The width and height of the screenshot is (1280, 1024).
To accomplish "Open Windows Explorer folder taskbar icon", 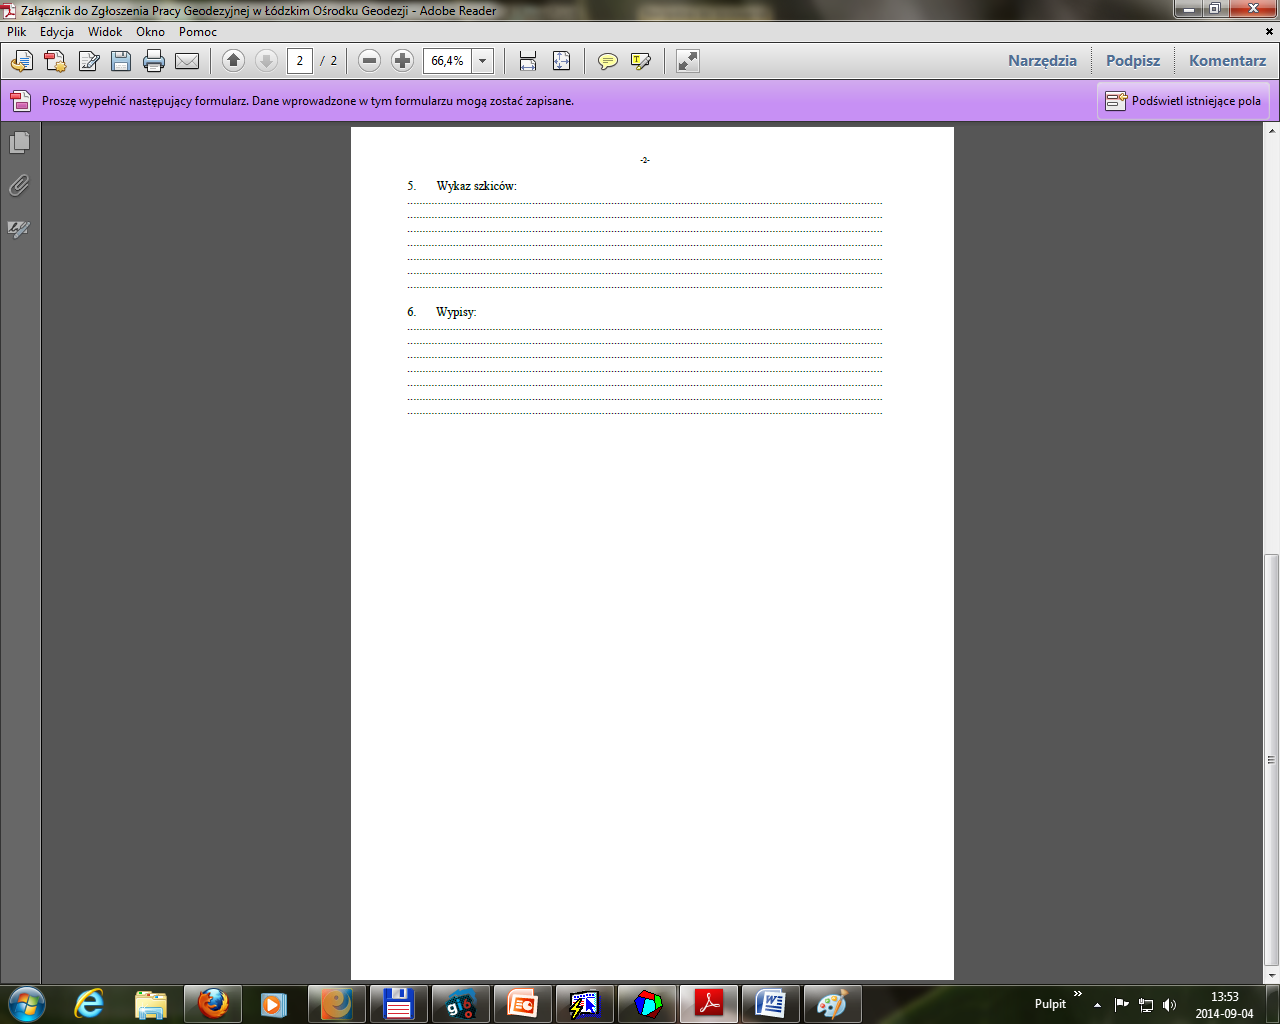I will tap(151, 1003).
